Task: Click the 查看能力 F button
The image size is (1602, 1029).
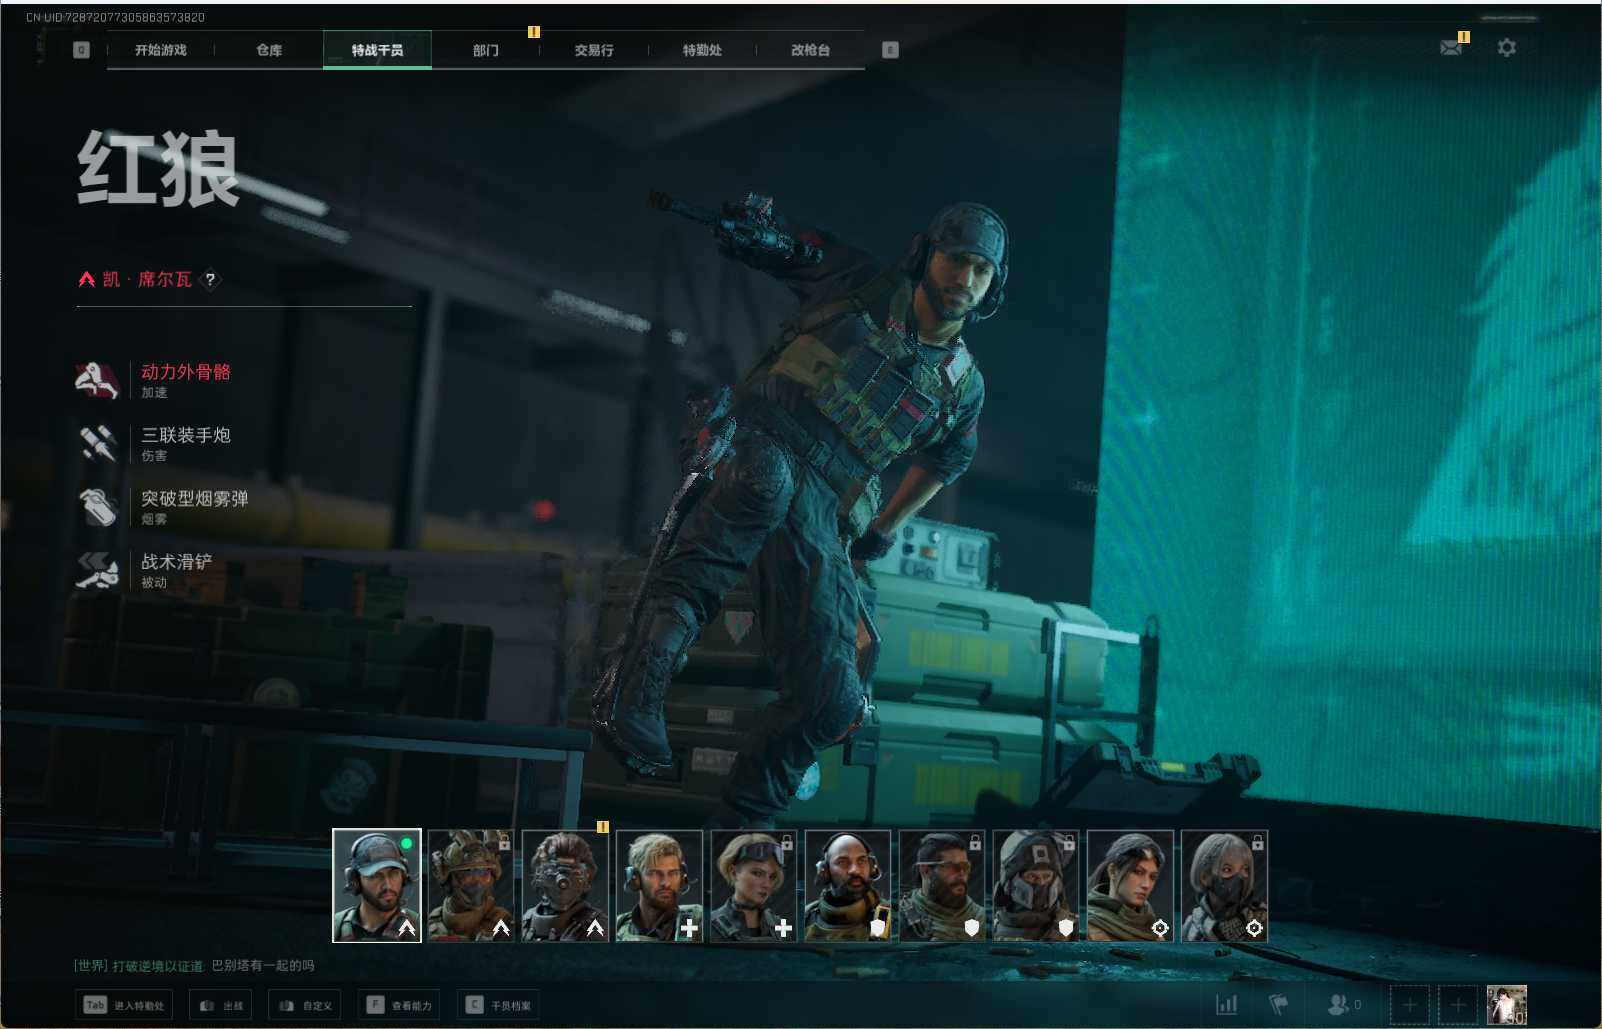Action: click(x=399, y=1005)
